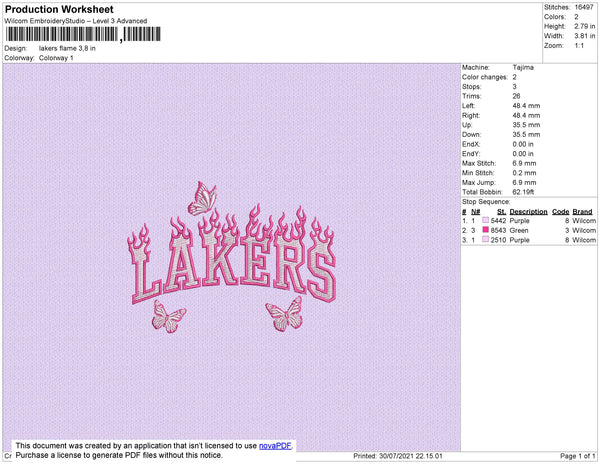This screenshot has height=464, width=600.
Task: Click 'Printed: 30/07/2021 22.15.01' footer text
Action: [x=398, y=456]
